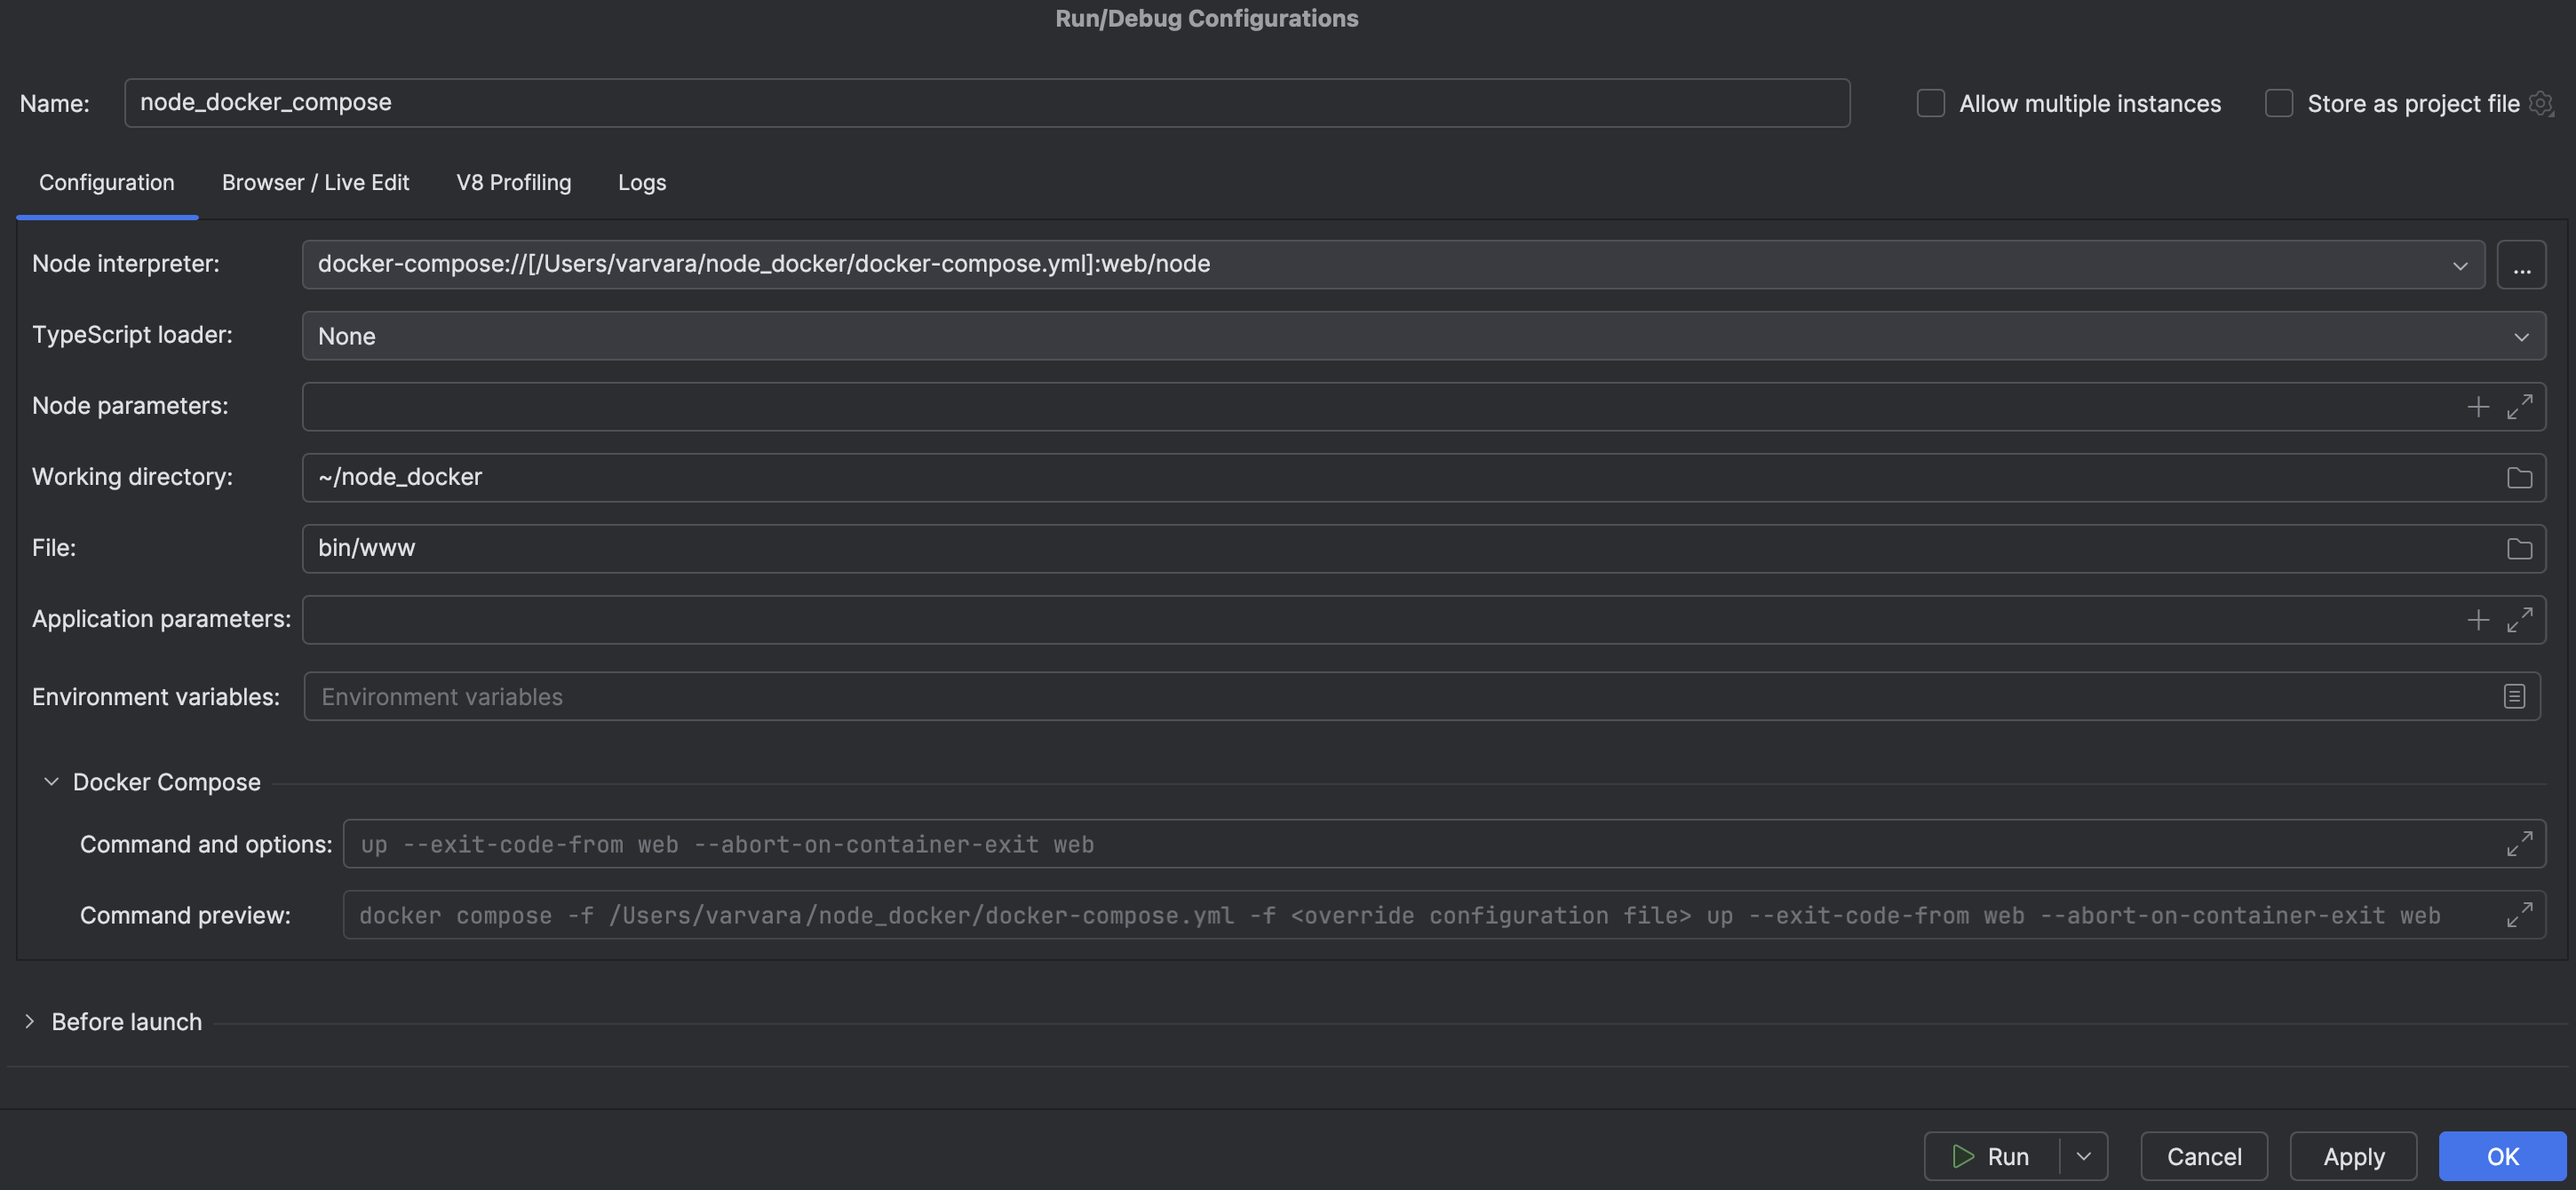Add an Application parameter via plus icon
The image size is (2576, 1190).
click(2478, 619)
